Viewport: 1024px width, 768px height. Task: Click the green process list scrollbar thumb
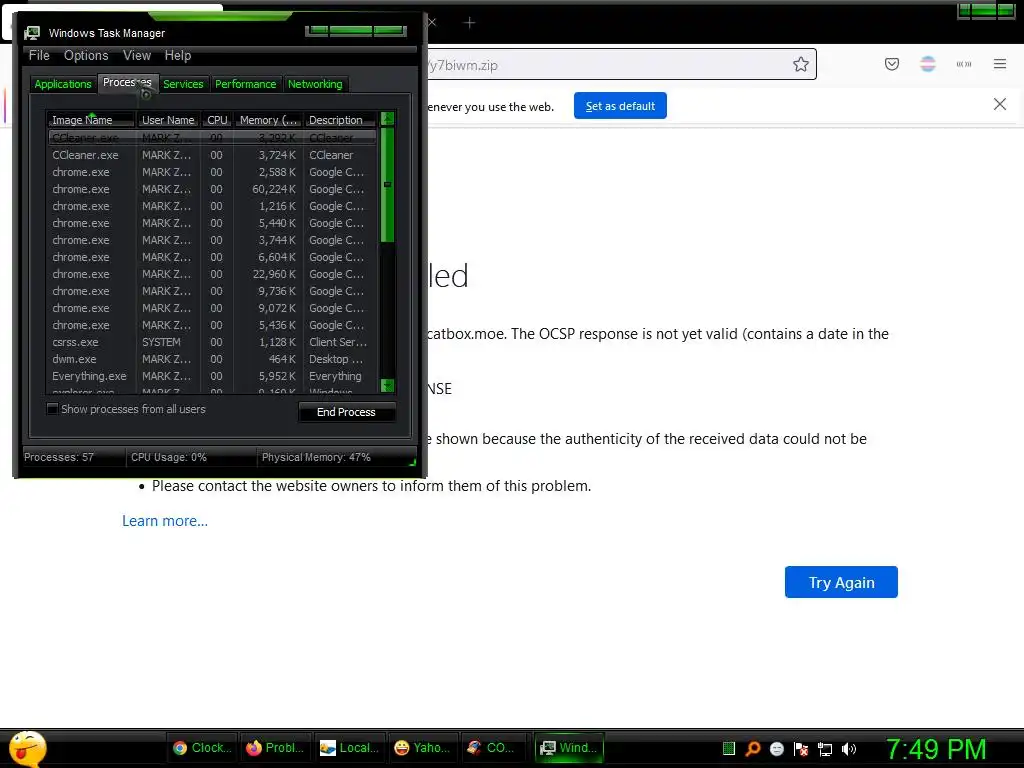point(387,185)
